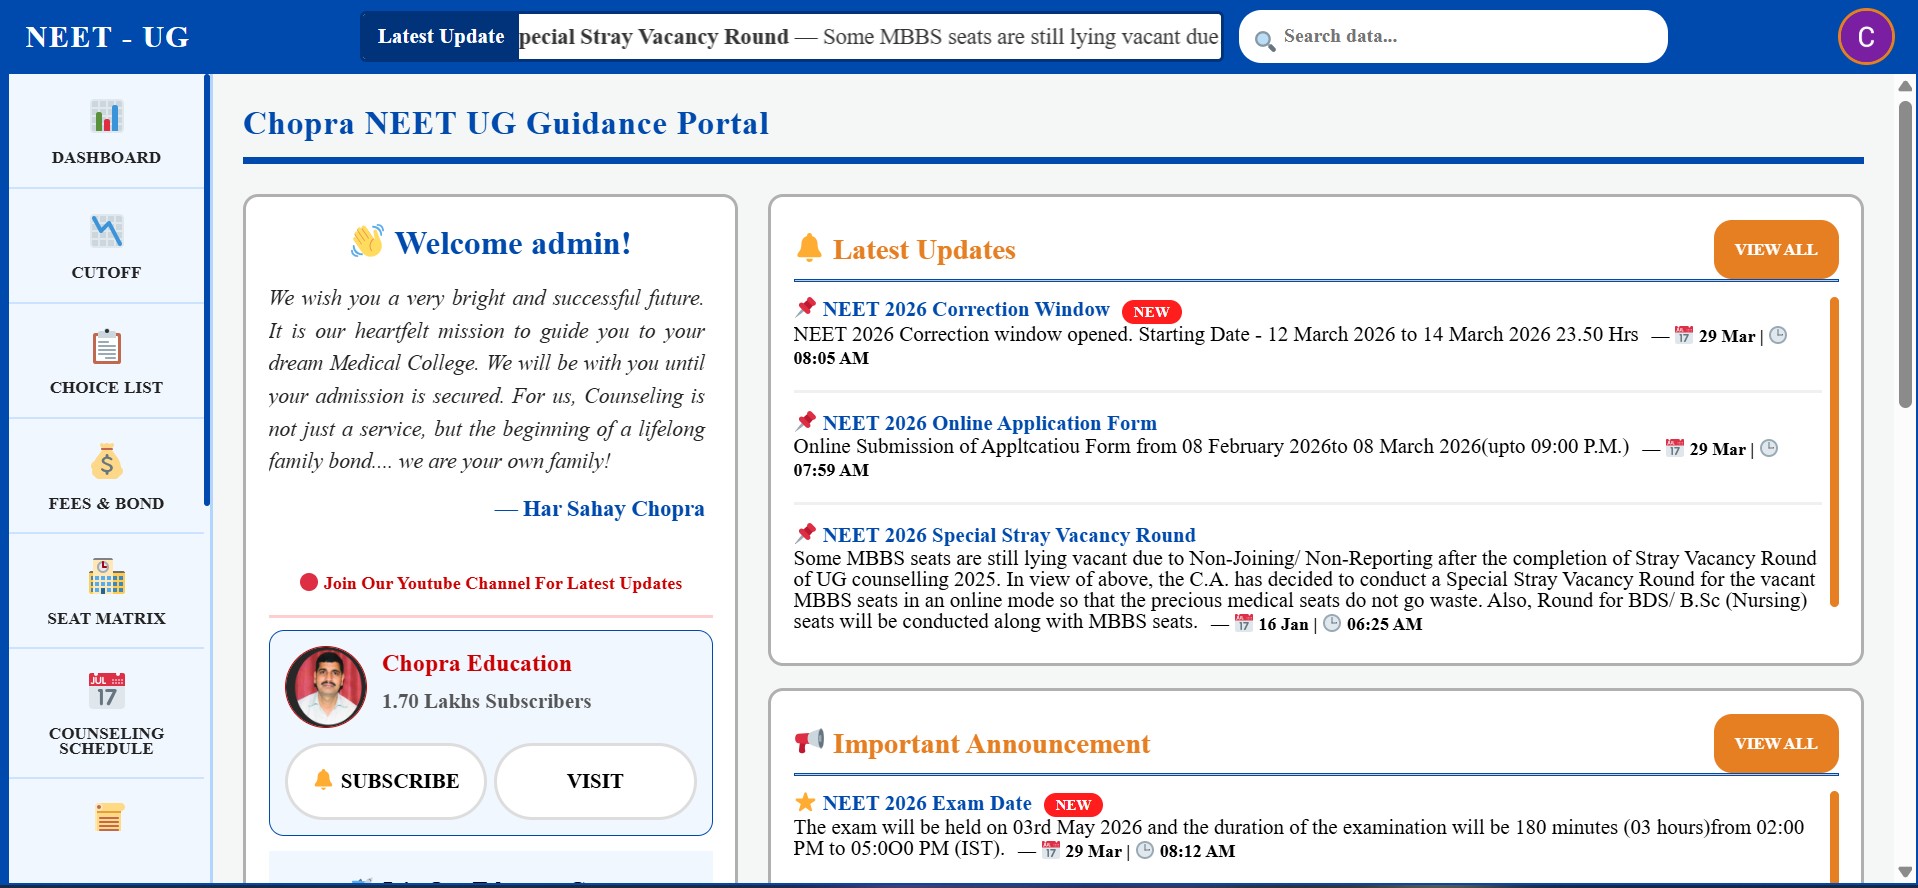Open the Dashboard sidebar icon
The image size is (1918, 888).
(x=106, y=117)
